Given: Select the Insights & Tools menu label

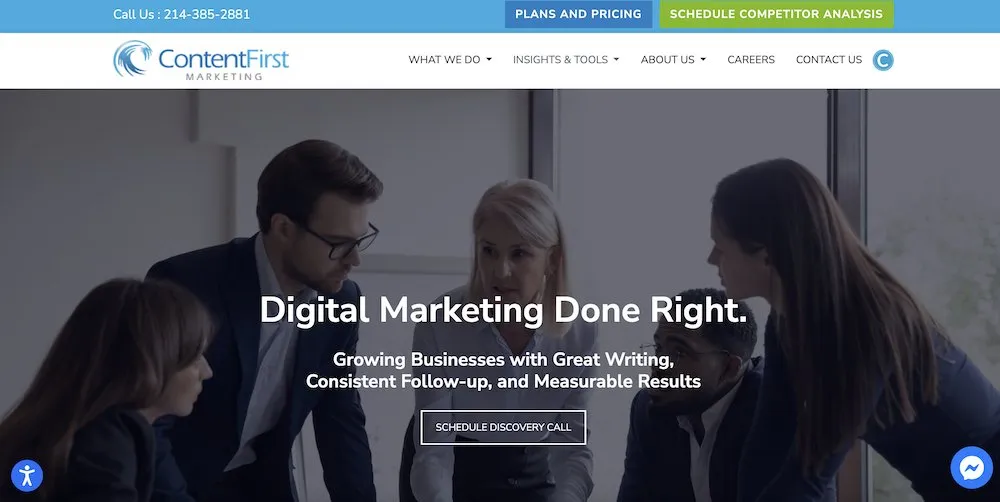Looking at the screenshot, I should [560, 59].
